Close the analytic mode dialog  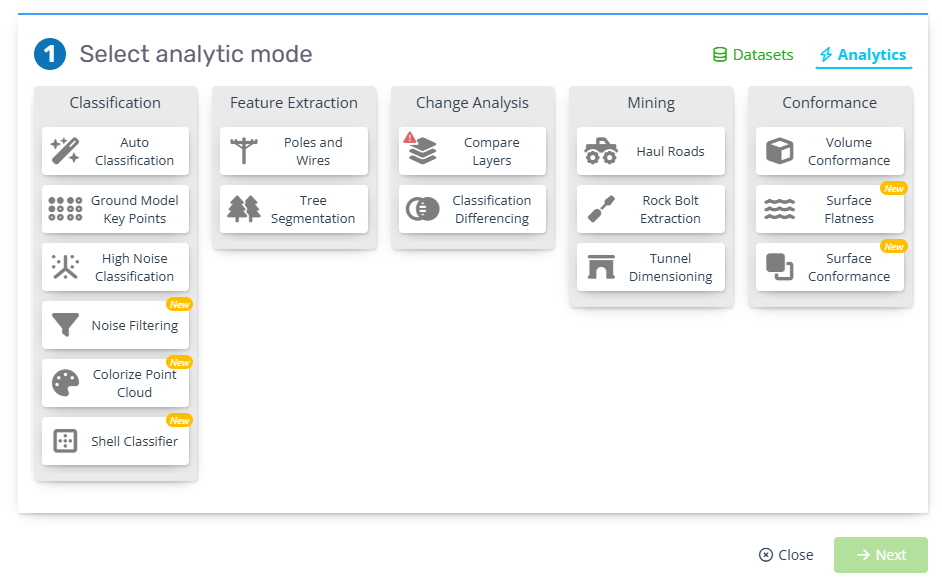tap(786, 555)
